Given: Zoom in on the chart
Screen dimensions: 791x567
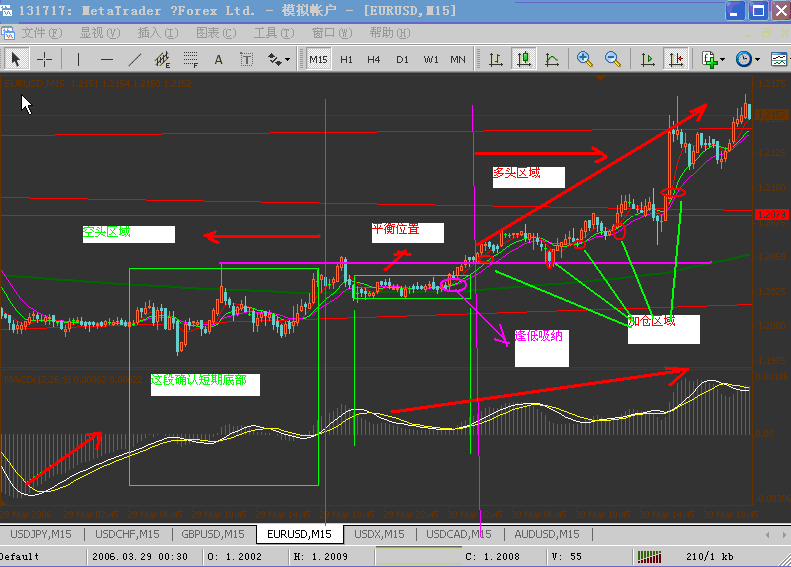Looking at the screenshot, I should (x=585, y=60).
